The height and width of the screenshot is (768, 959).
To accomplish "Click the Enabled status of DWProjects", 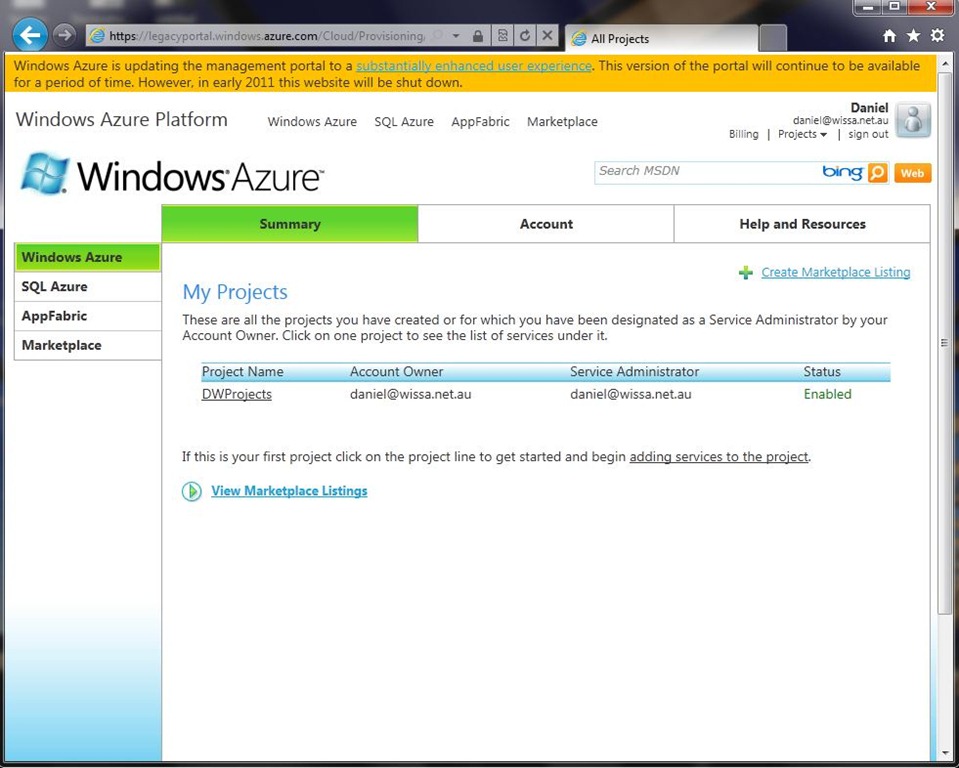I will 828,394.
